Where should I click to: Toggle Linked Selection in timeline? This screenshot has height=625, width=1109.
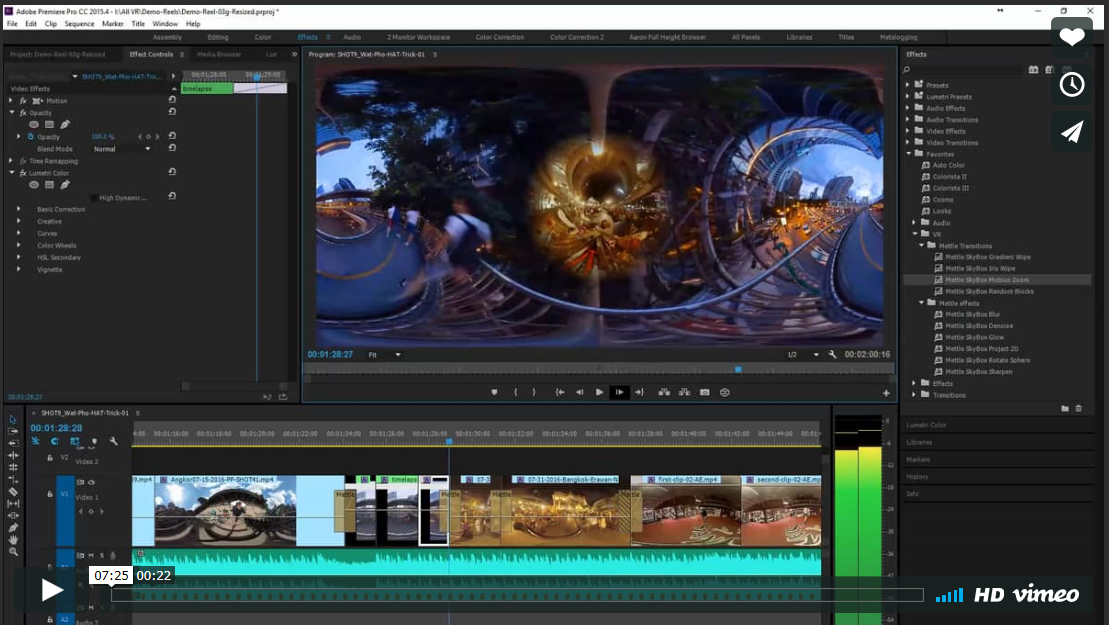point(74,441)
